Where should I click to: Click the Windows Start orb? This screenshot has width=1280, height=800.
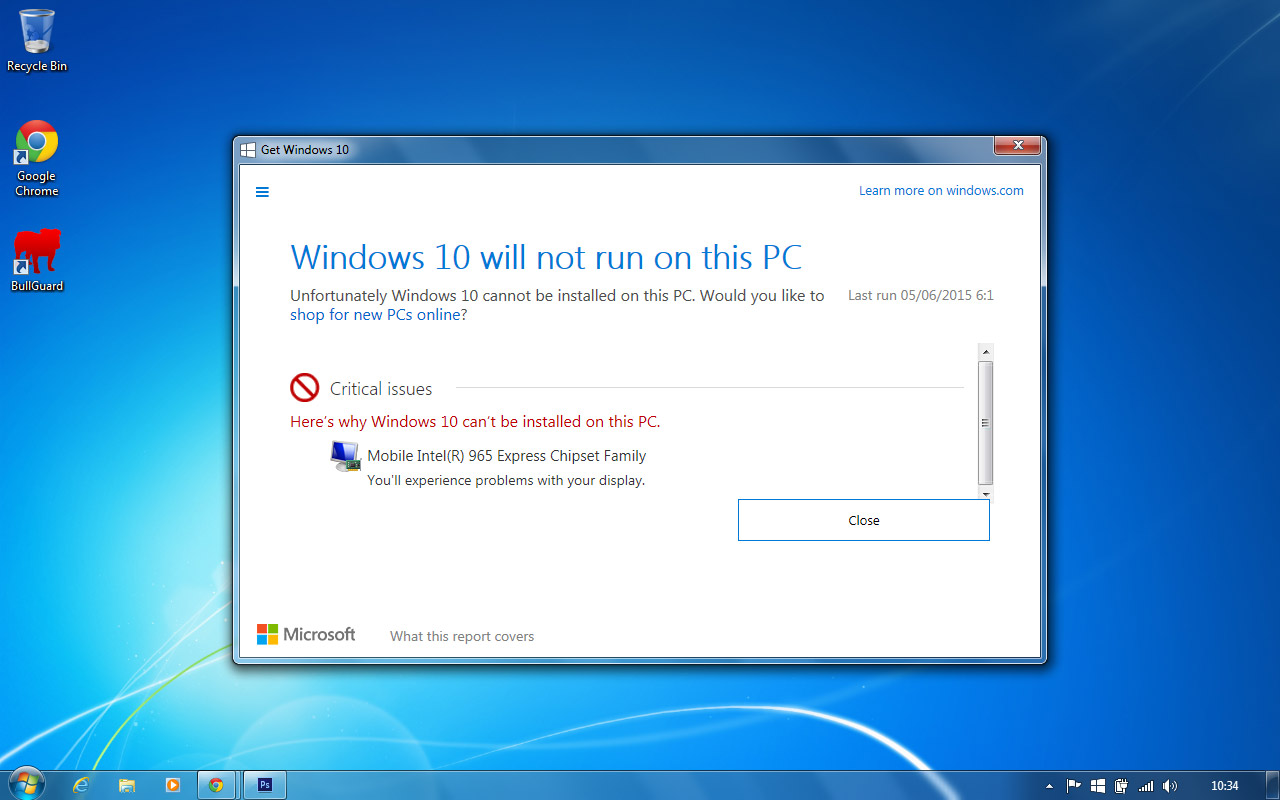coord(26,785)
